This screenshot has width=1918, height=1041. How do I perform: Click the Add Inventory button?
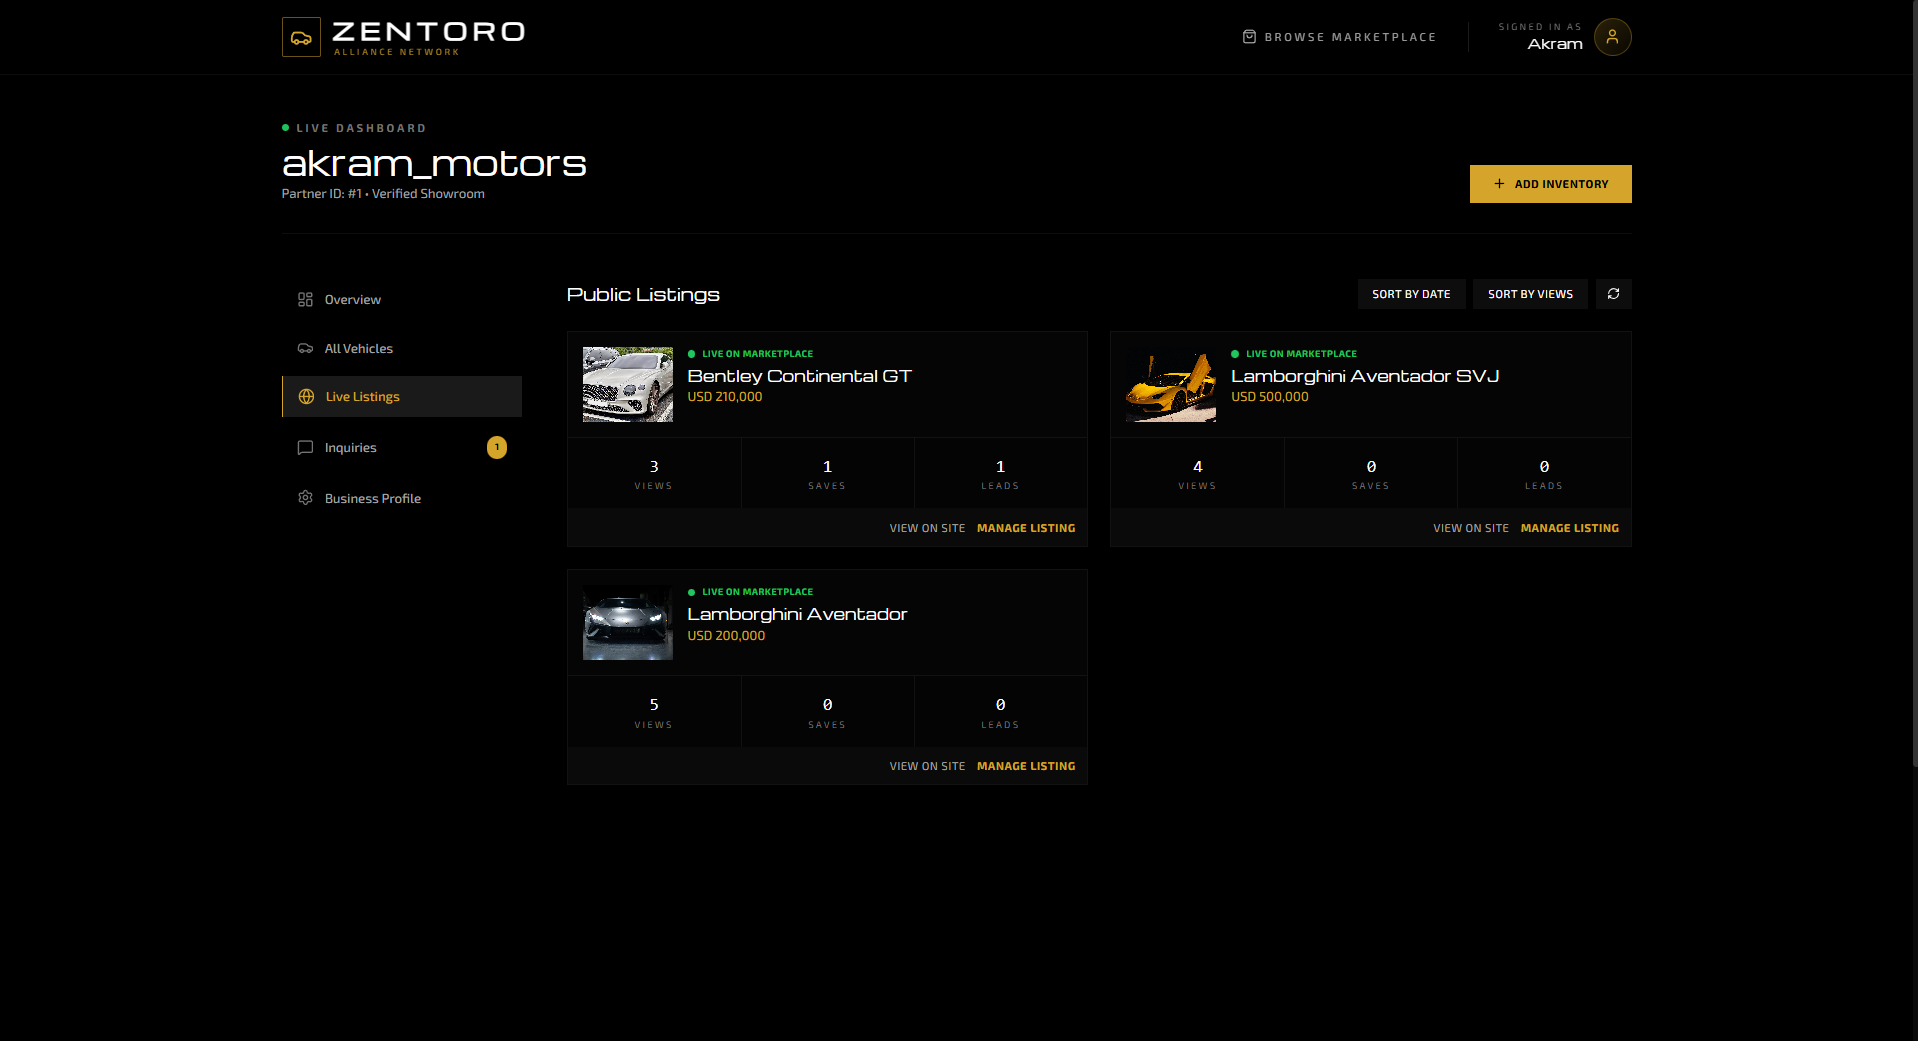(x=1549, y=184)
